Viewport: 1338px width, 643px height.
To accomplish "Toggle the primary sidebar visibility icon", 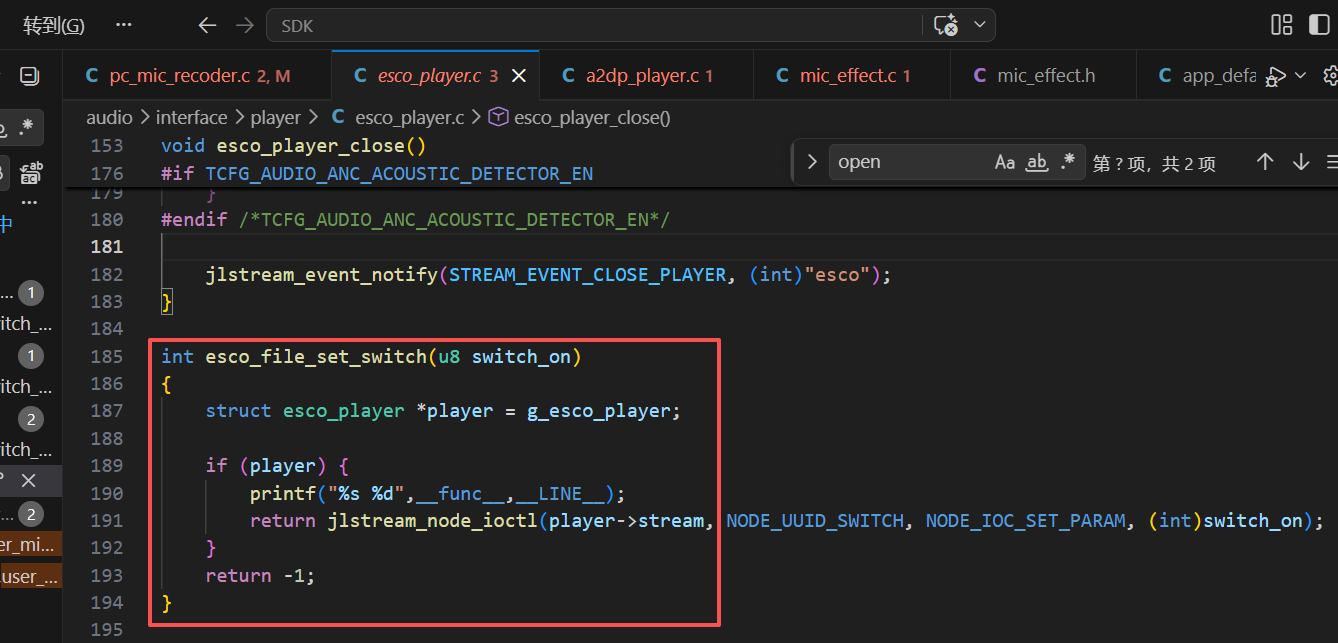I will point(1315,25).
